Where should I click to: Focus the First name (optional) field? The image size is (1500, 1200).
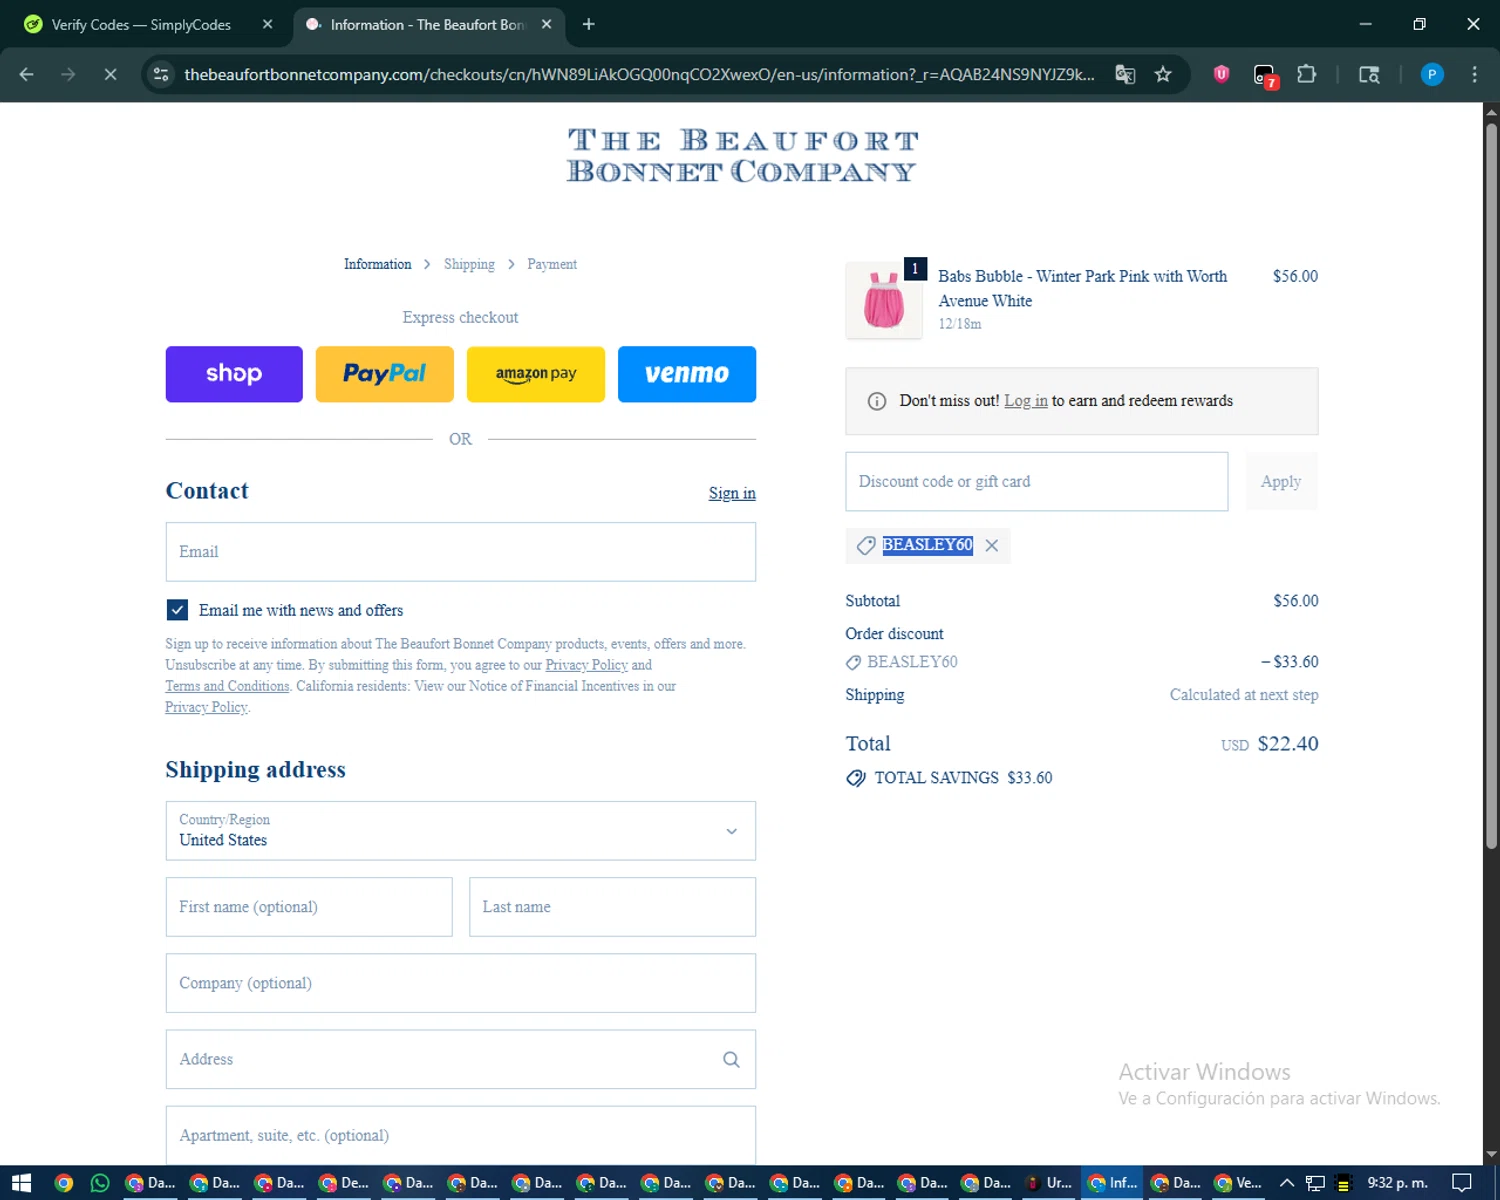click(x=309, y=907)
